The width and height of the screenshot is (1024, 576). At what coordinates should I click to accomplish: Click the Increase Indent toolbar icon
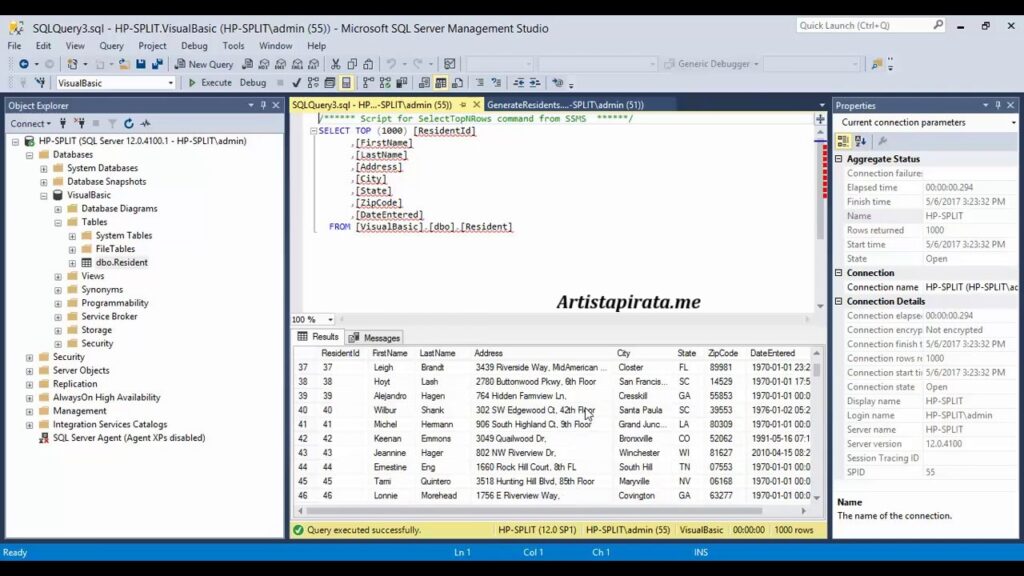point(535,83)
